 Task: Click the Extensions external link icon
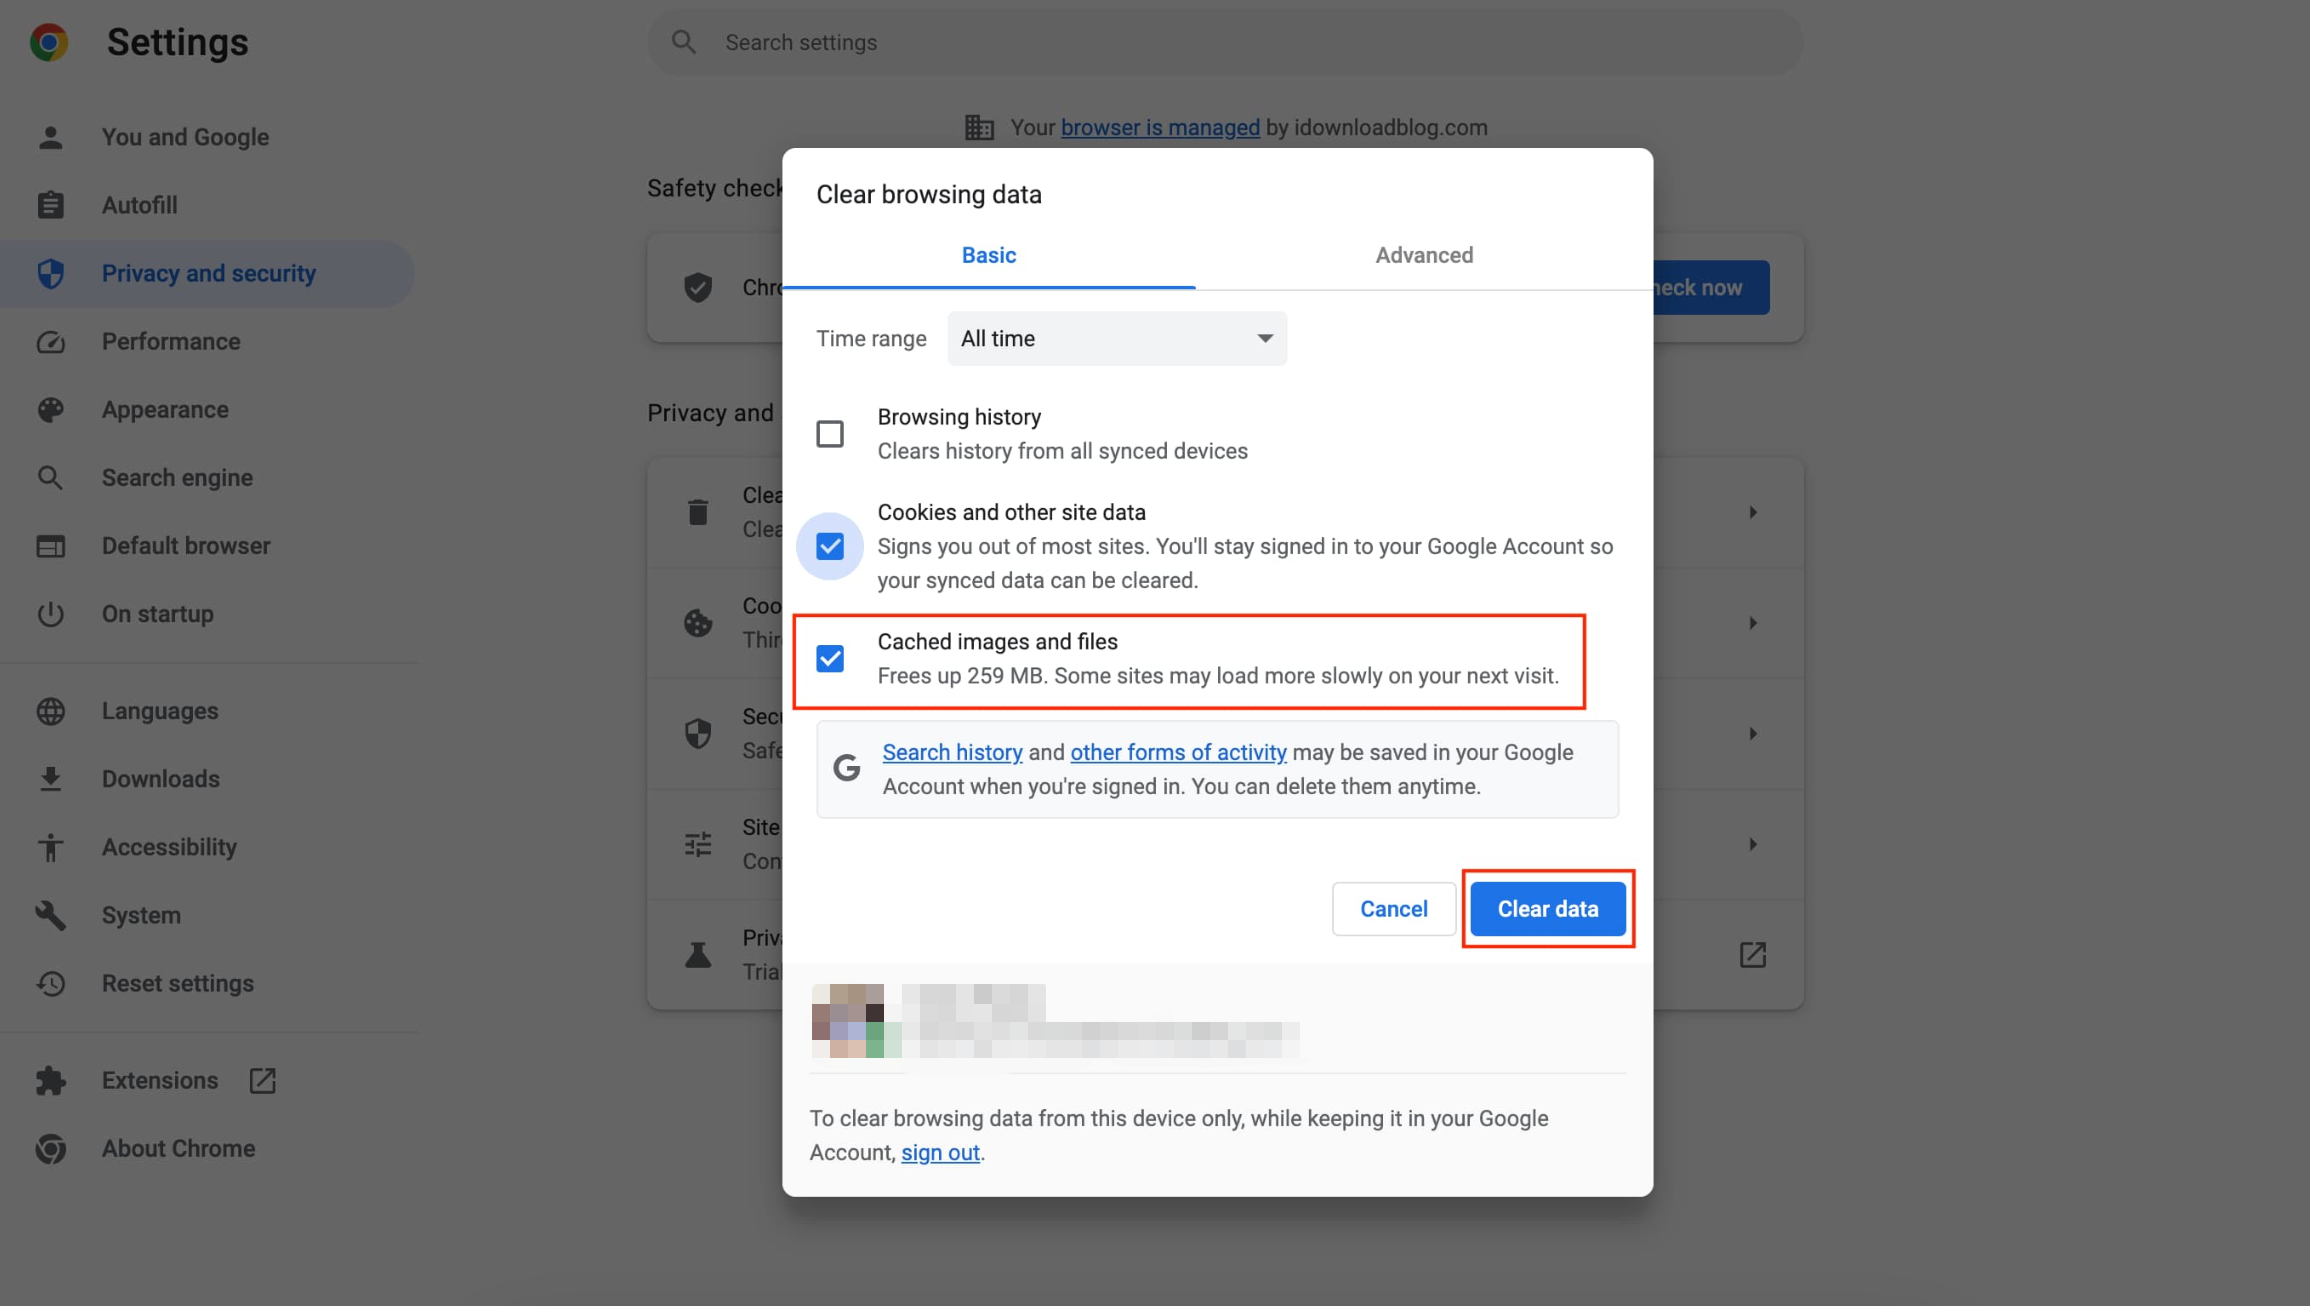262,1080
